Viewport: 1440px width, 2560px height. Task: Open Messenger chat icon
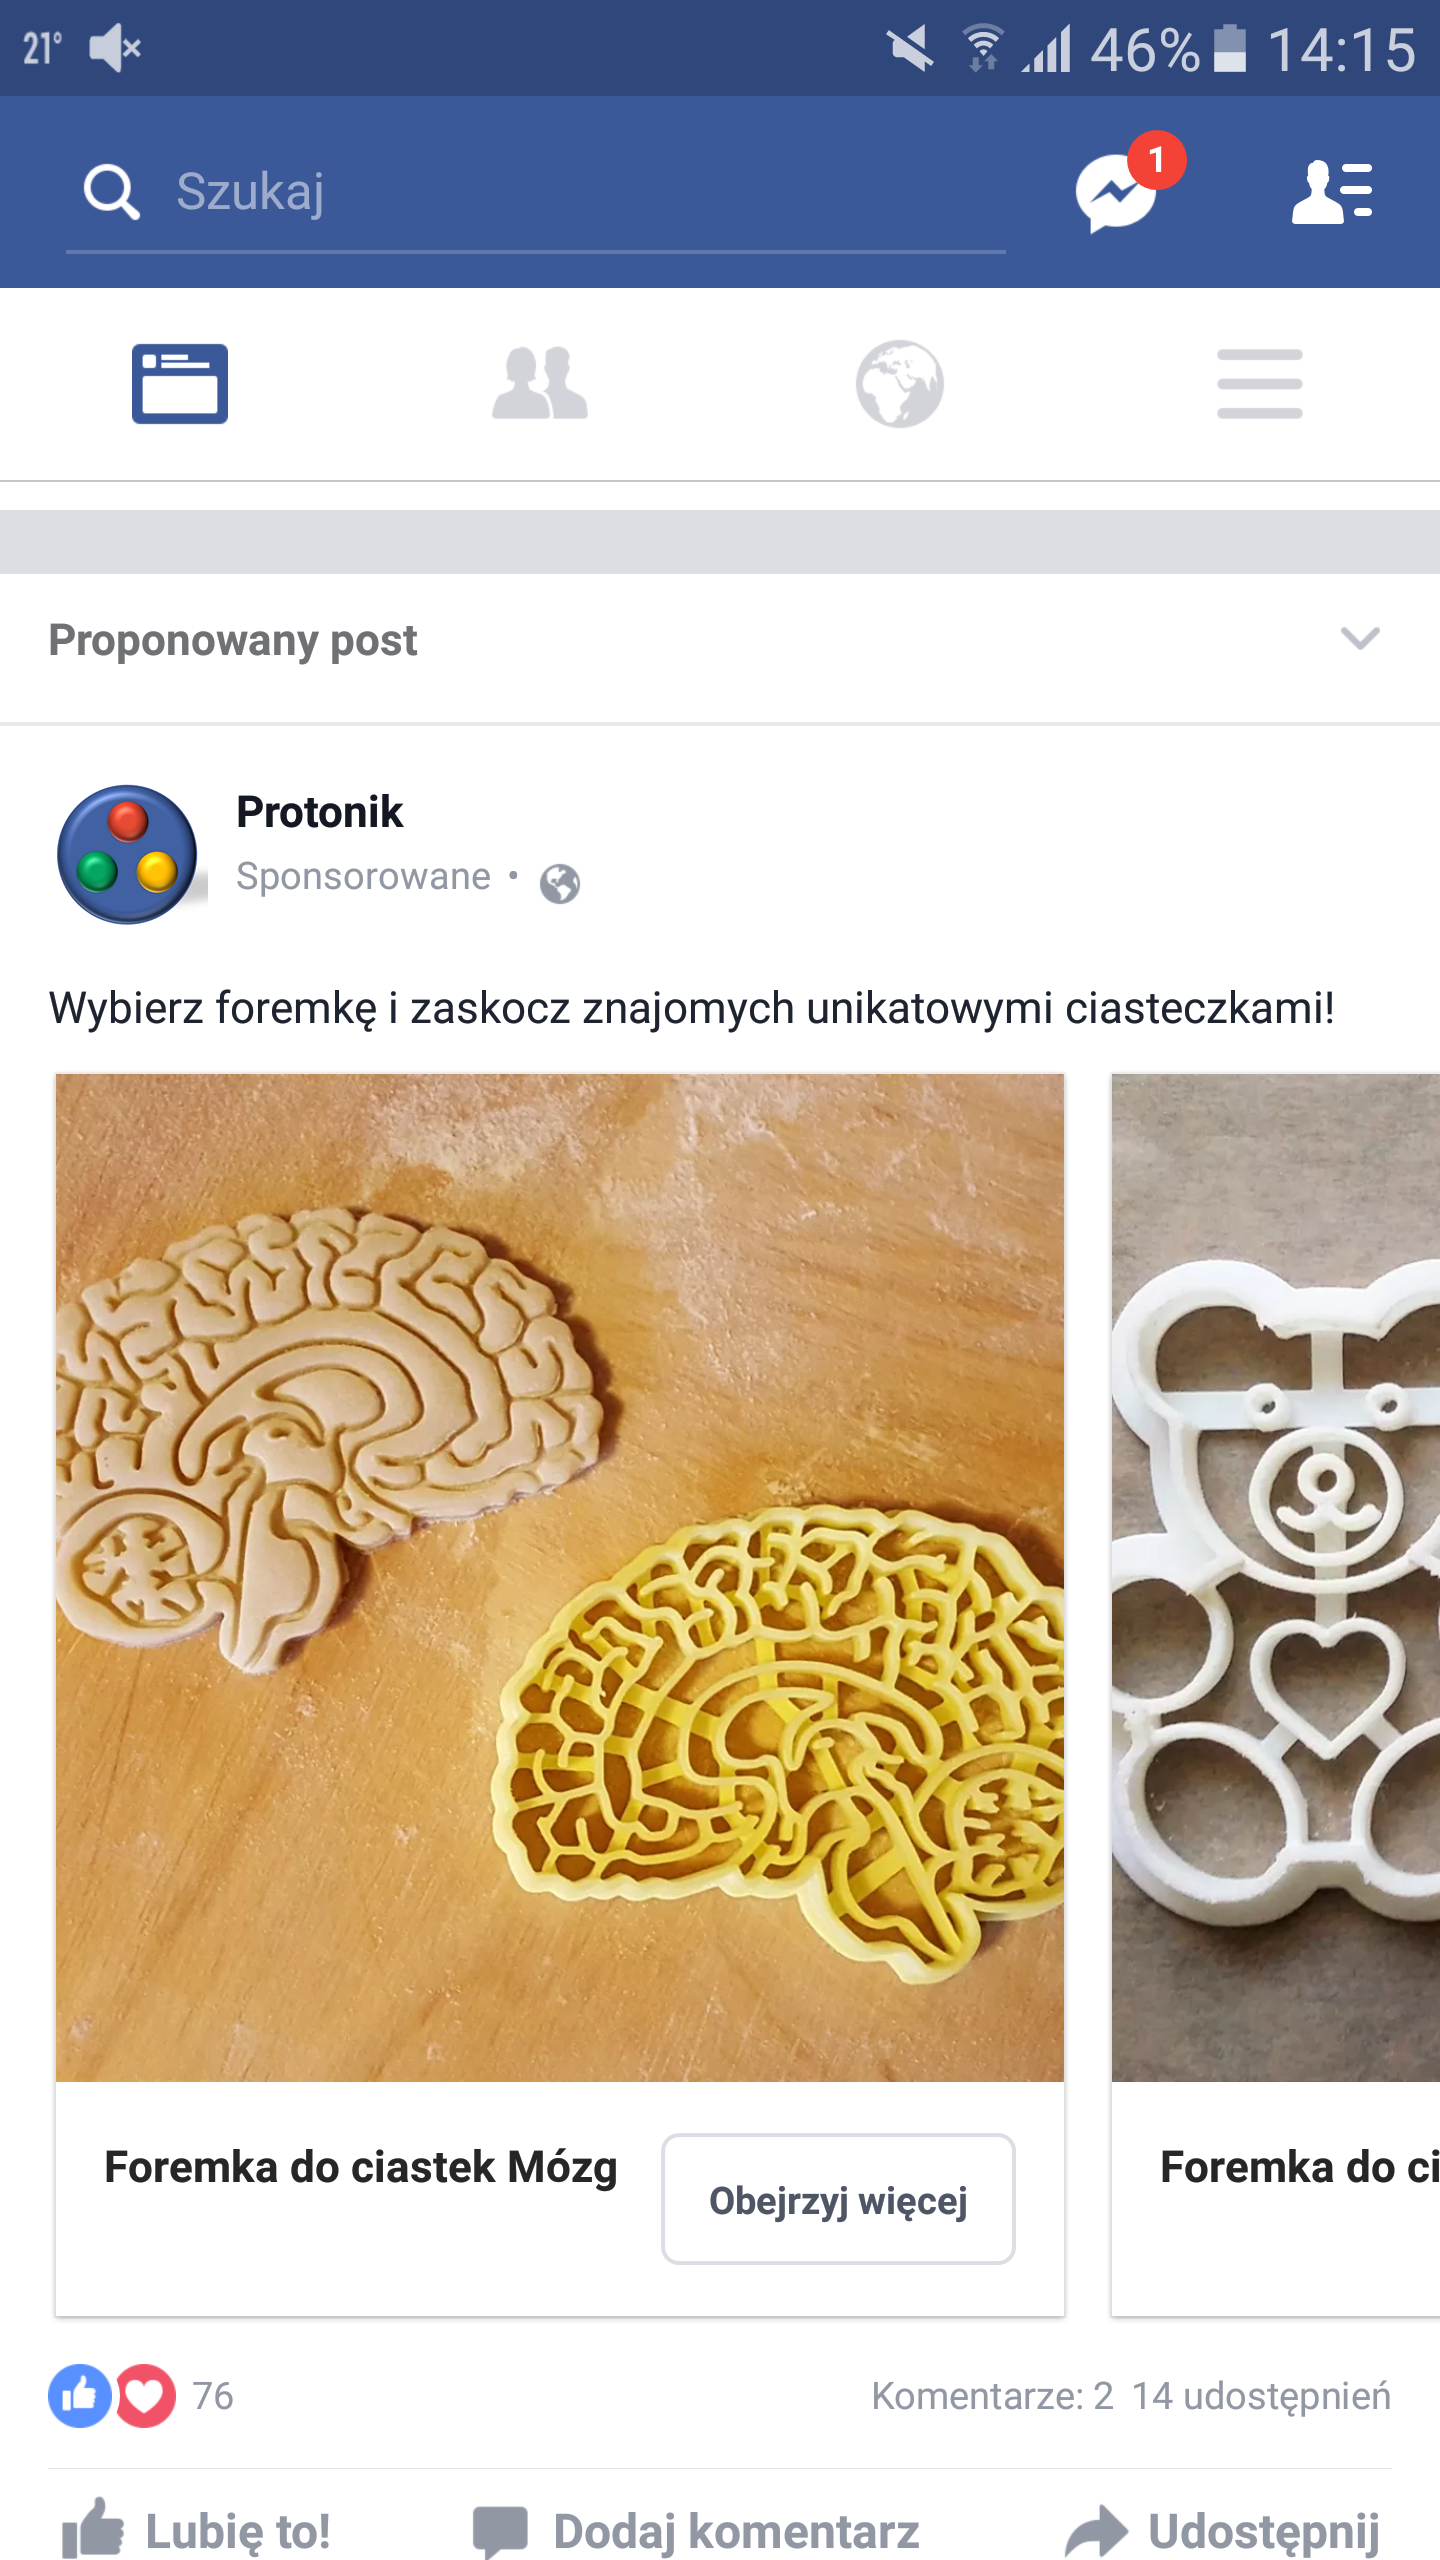(x=1117, y=192)
